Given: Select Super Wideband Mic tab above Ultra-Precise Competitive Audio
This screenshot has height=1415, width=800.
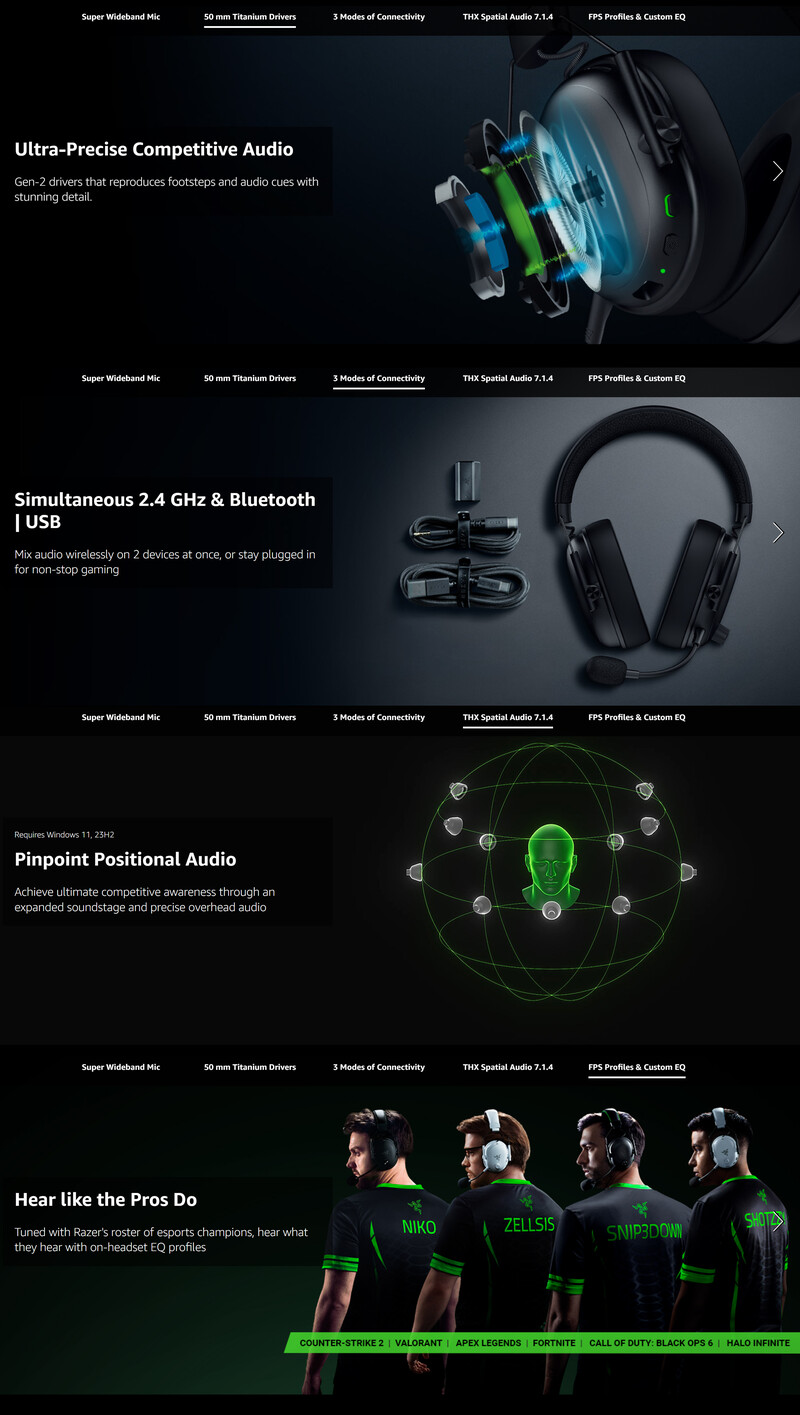Looking at the screenshot, I should [121, 17].
